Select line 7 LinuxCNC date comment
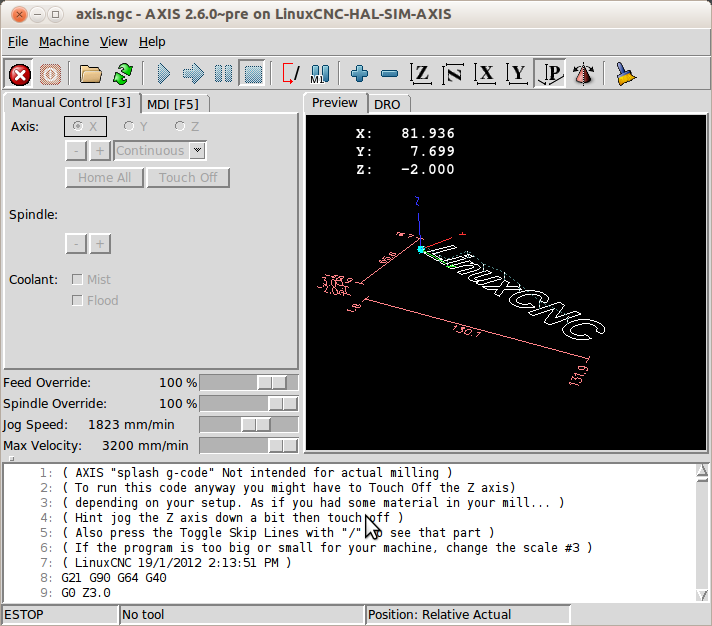The width and height of the screenshot is (712, 626). click(176, 563)
